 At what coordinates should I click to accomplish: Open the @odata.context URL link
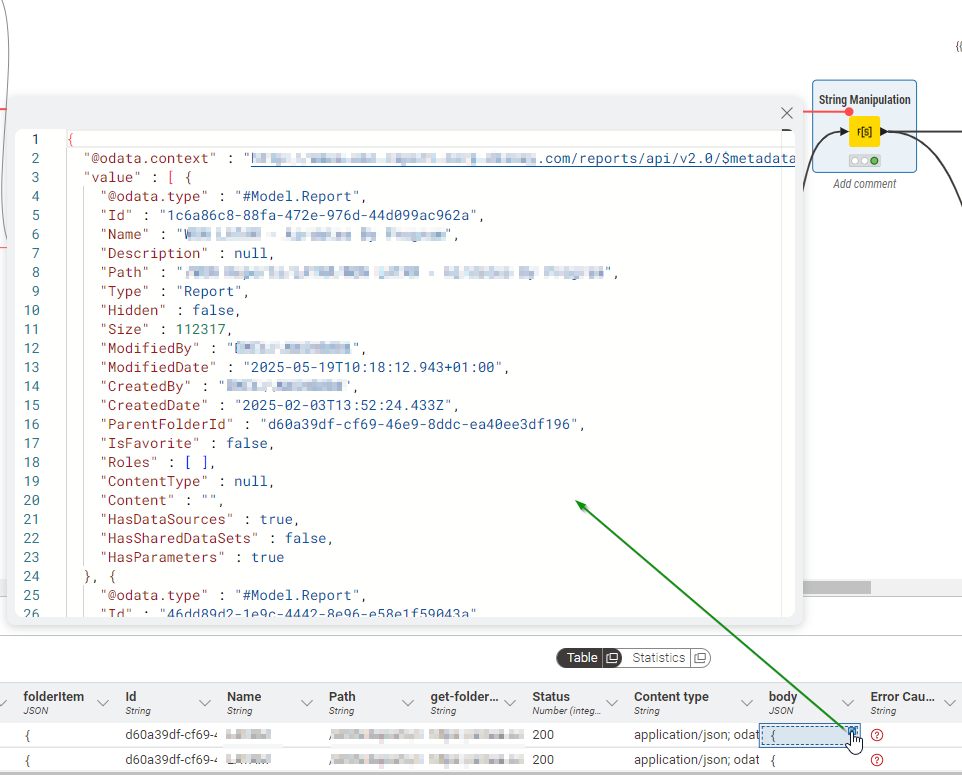(520, 158)
